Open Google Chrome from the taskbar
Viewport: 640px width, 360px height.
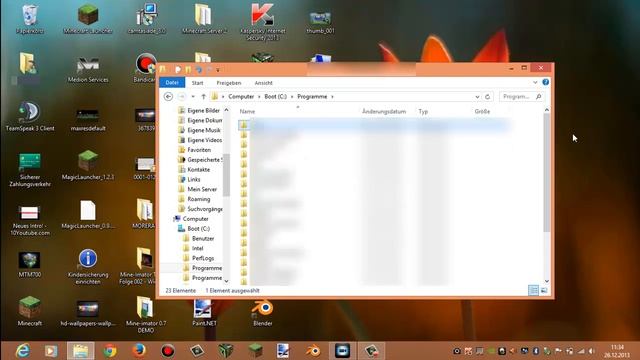109,351
